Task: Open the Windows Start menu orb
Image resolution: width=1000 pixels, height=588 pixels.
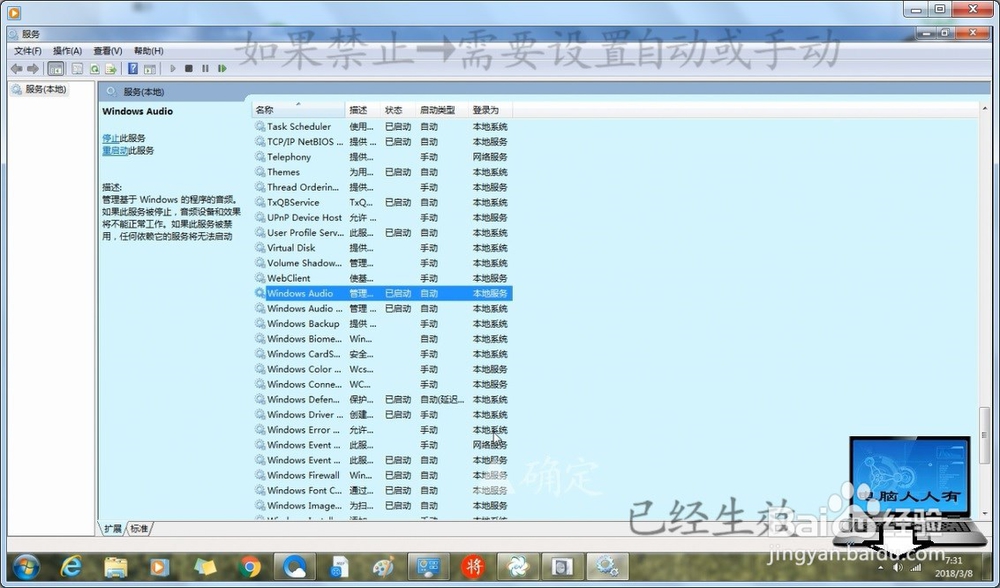Action: 26,566
